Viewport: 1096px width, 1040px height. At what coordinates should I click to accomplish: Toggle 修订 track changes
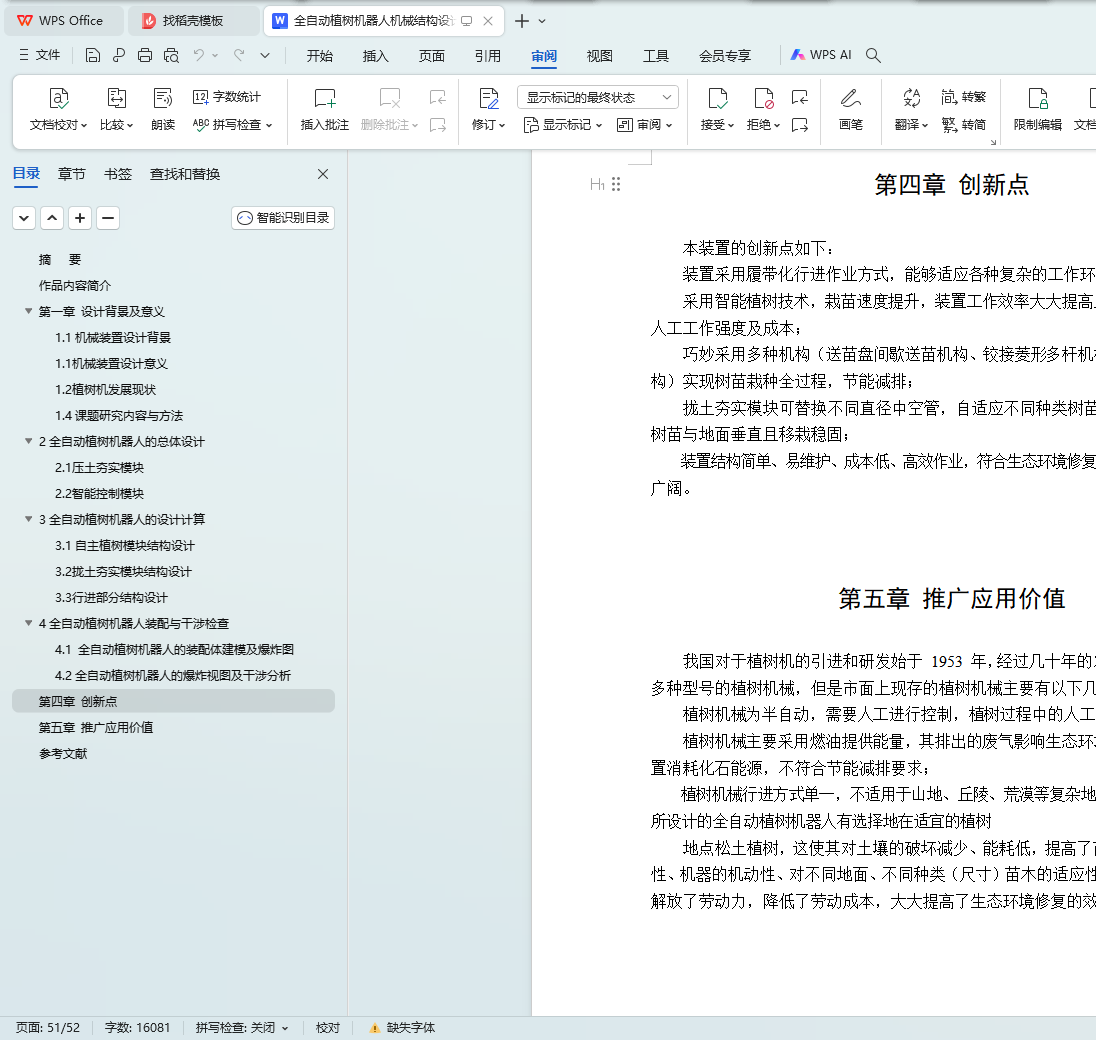click(488, 109)
